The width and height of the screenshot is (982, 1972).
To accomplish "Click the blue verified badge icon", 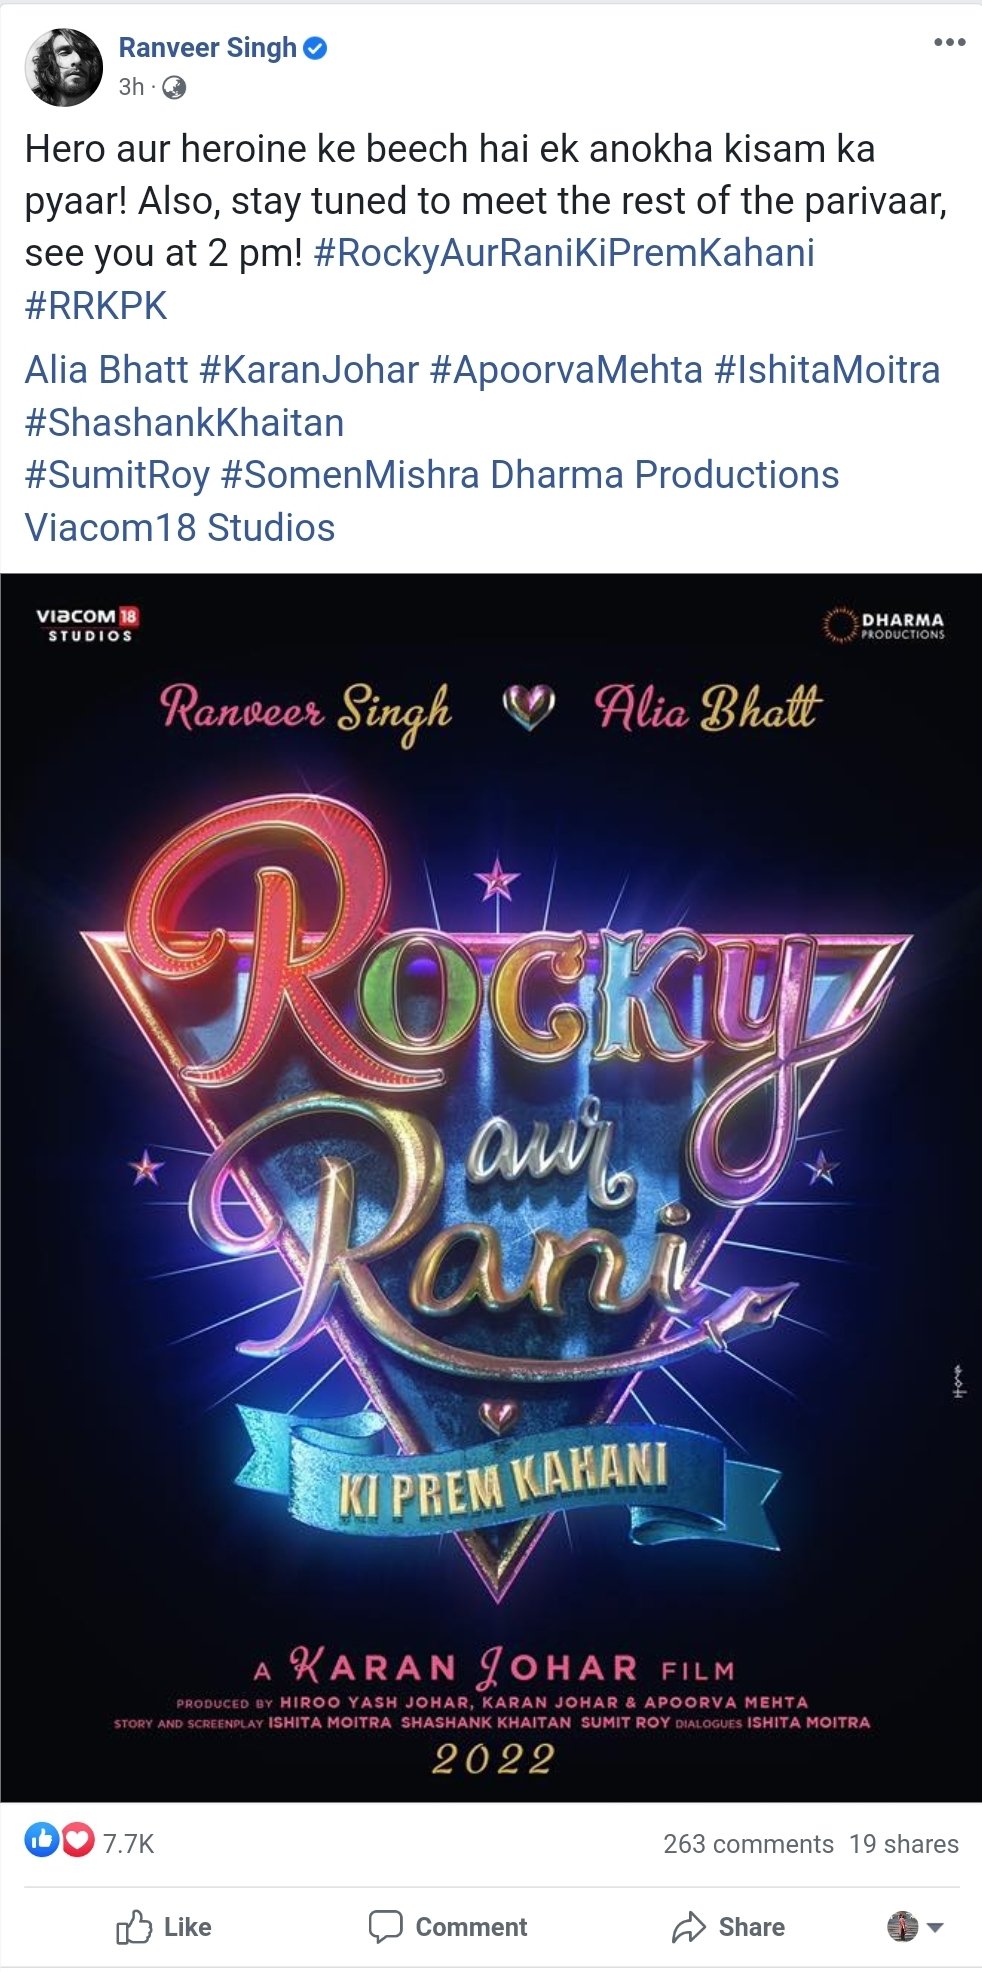I will pyautogui.click(x=315, y=48).
